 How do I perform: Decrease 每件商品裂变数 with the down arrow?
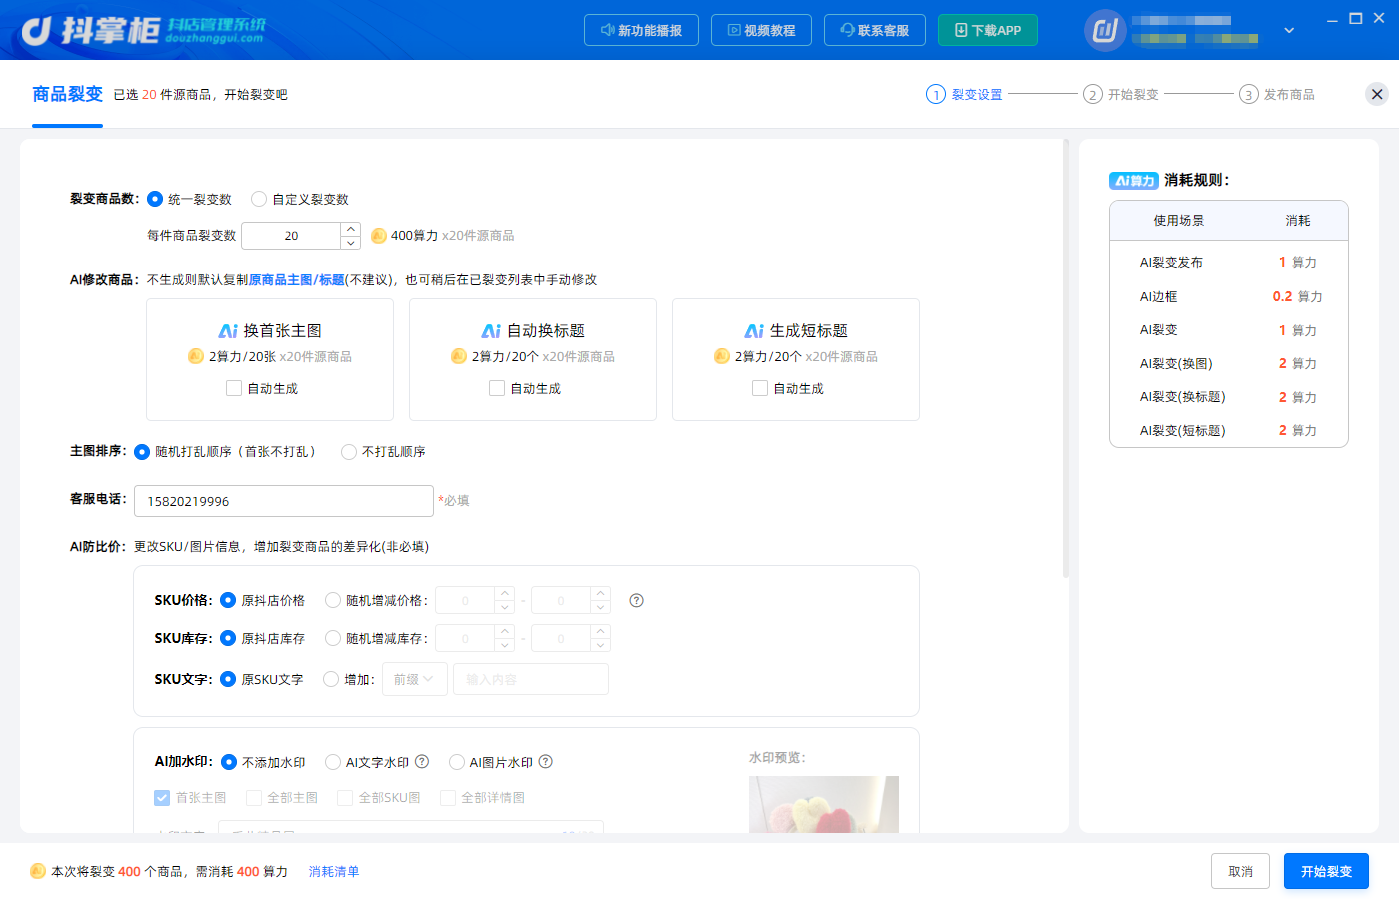(350, 243)
